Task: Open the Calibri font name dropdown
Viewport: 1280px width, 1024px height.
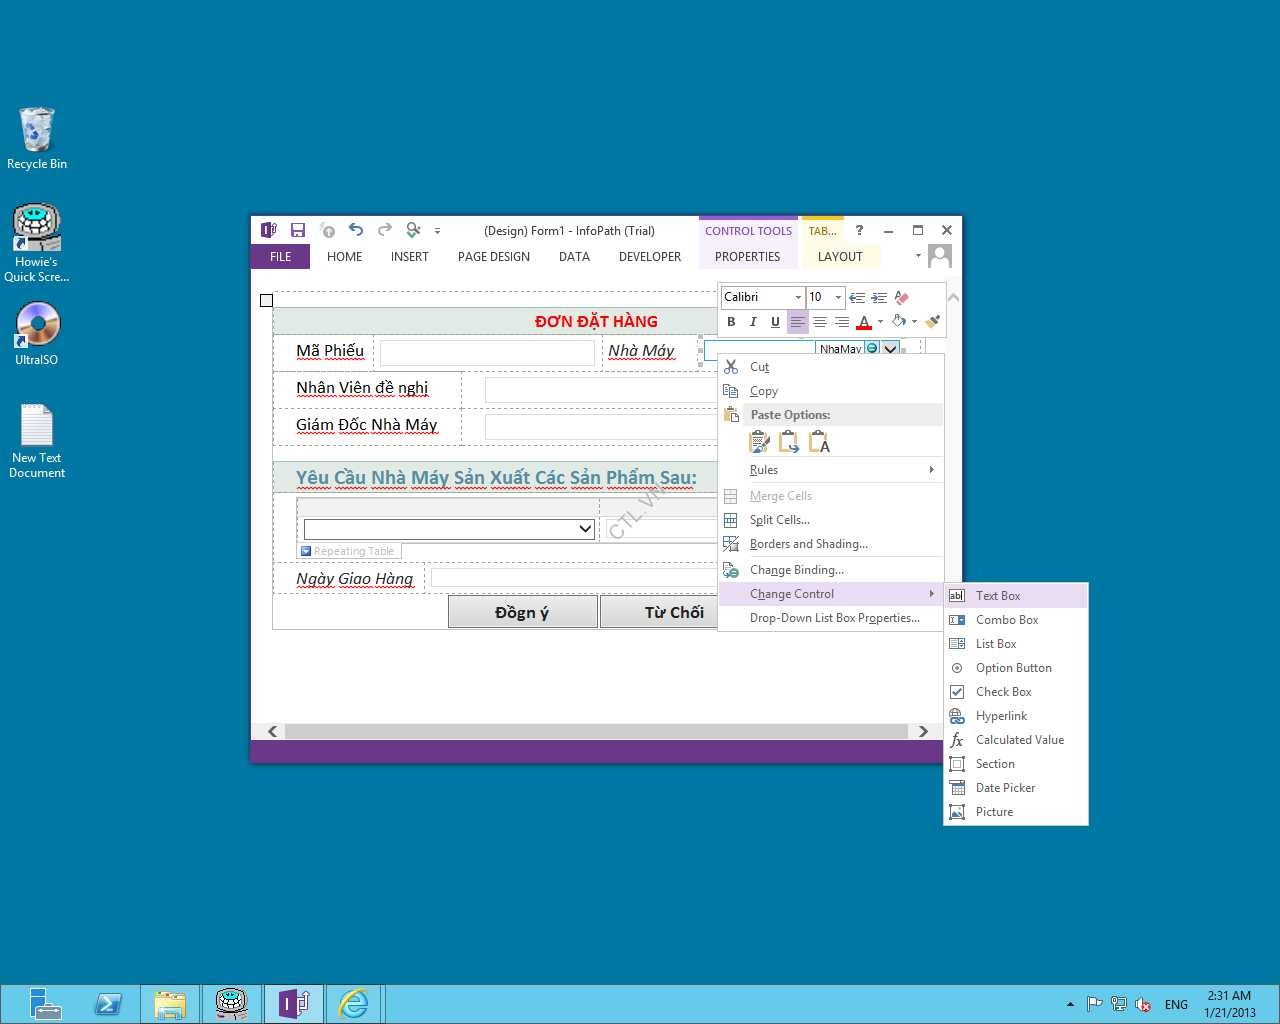Action: tap(798, 297)
